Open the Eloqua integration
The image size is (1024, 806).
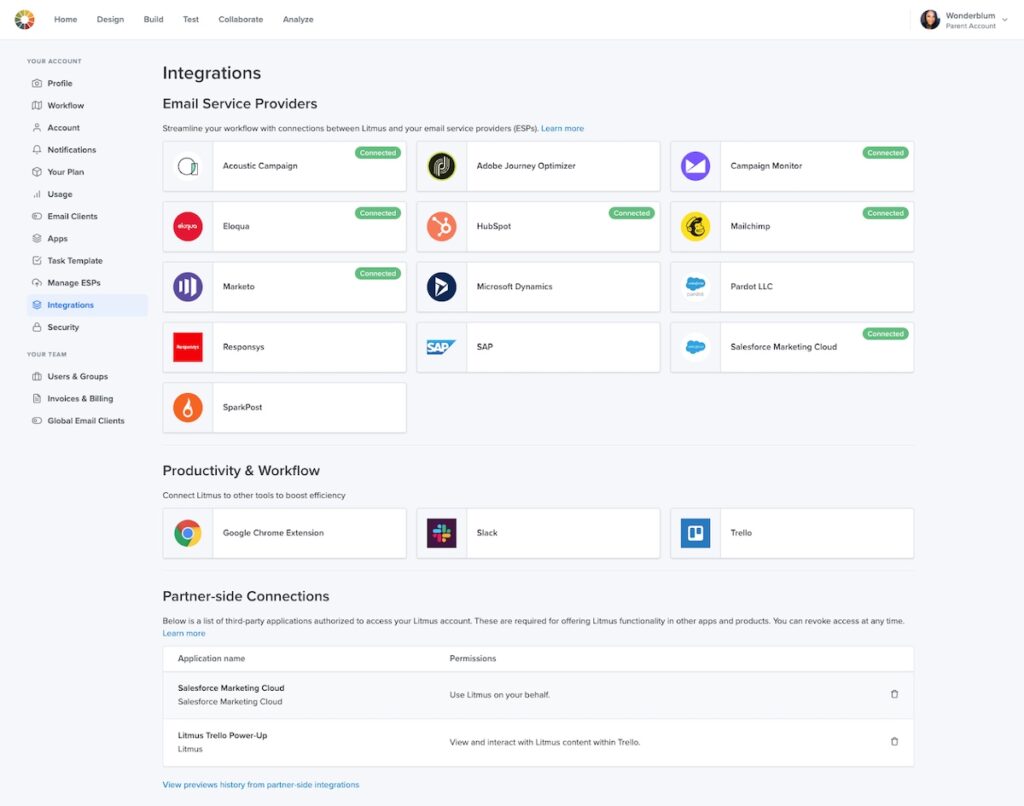[283, 227]
